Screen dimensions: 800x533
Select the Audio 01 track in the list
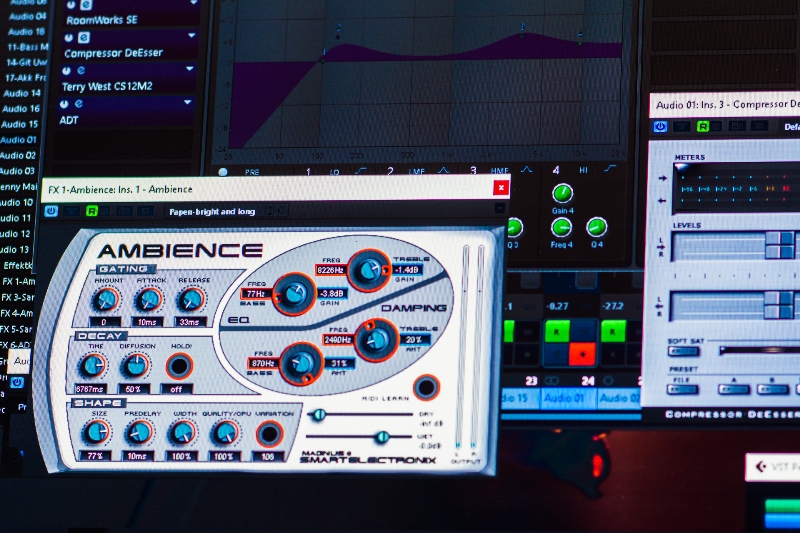point(19,140)
